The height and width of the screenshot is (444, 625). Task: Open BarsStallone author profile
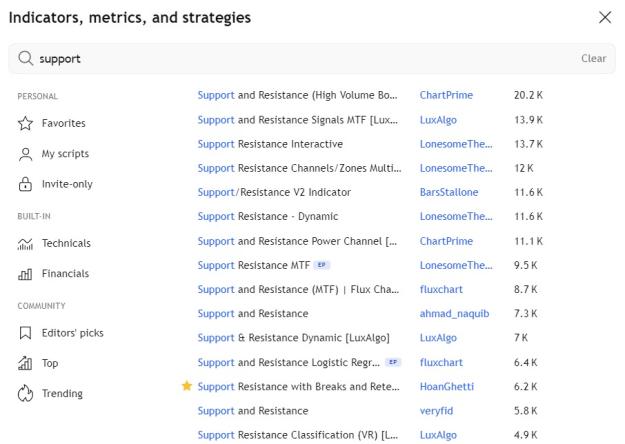pos(449,192)
